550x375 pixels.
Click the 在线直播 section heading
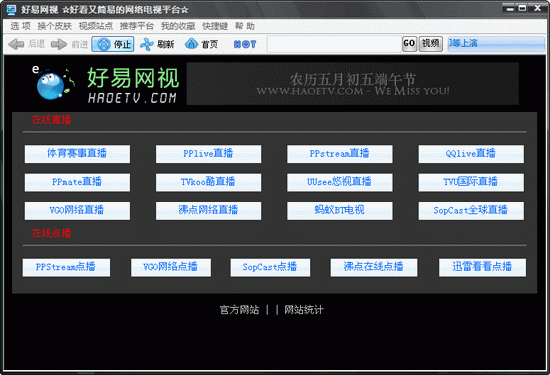(x=52, y=120)
